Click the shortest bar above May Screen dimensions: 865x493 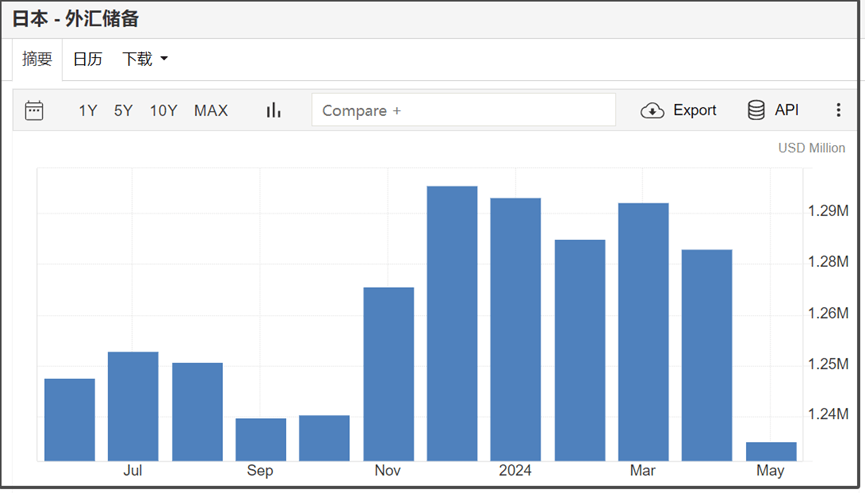771,451
